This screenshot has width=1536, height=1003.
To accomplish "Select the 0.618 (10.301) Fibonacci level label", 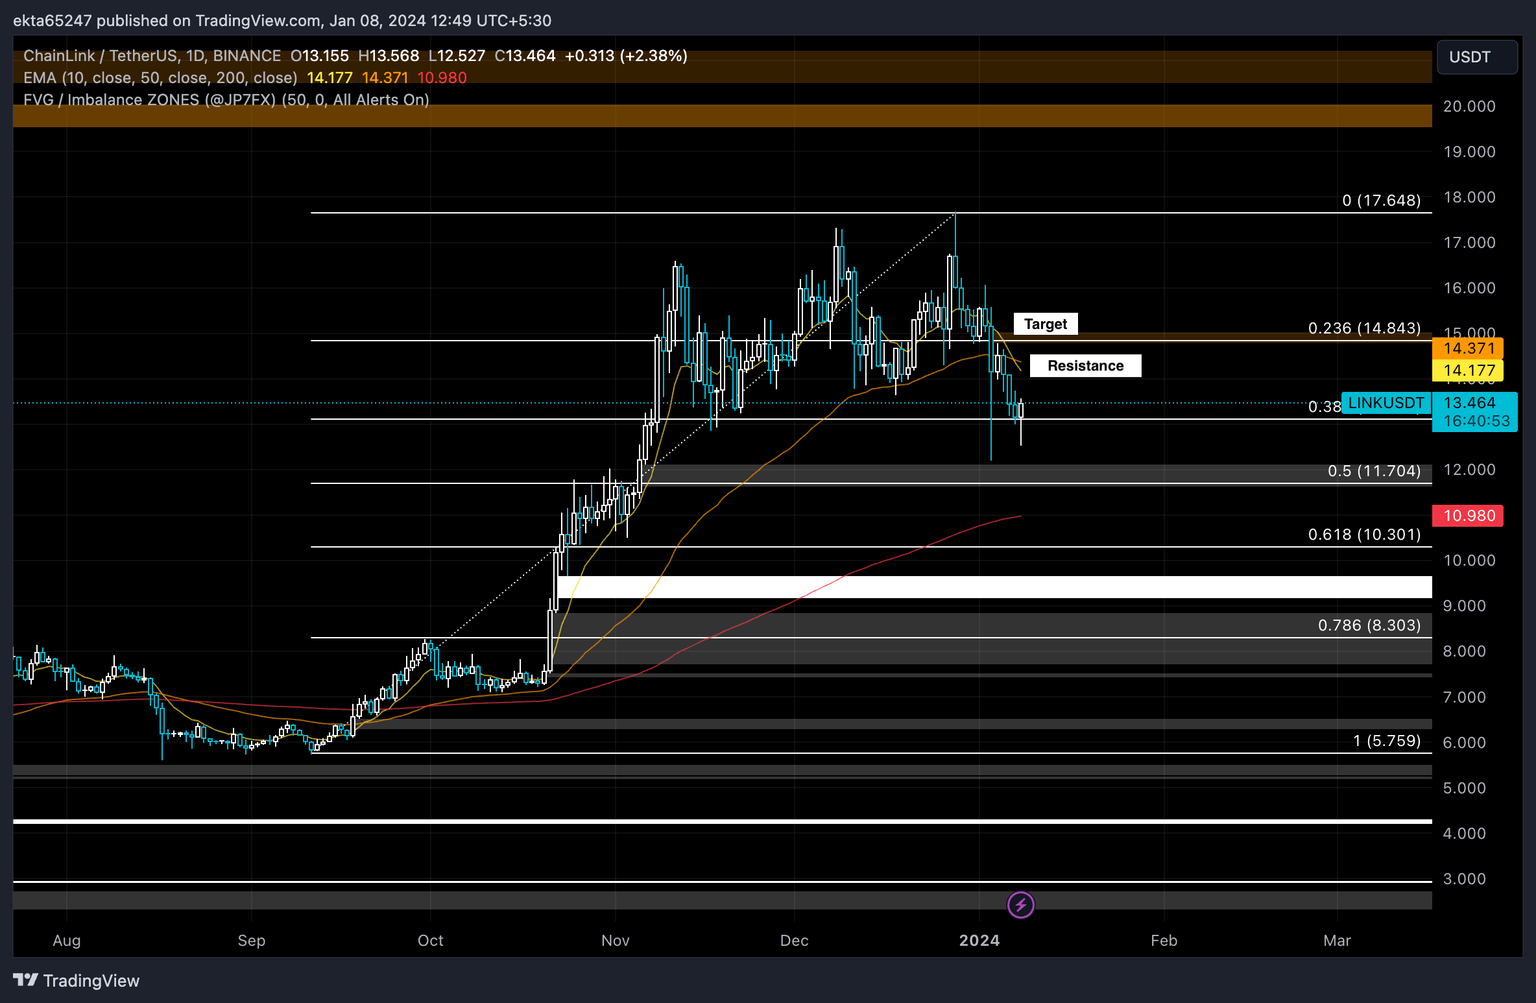I will [1364, 534].
